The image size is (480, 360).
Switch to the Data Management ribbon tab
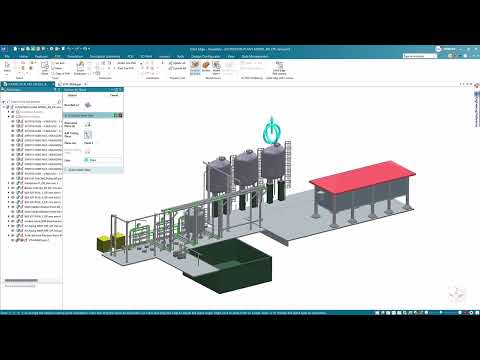(x=255, y=56)
